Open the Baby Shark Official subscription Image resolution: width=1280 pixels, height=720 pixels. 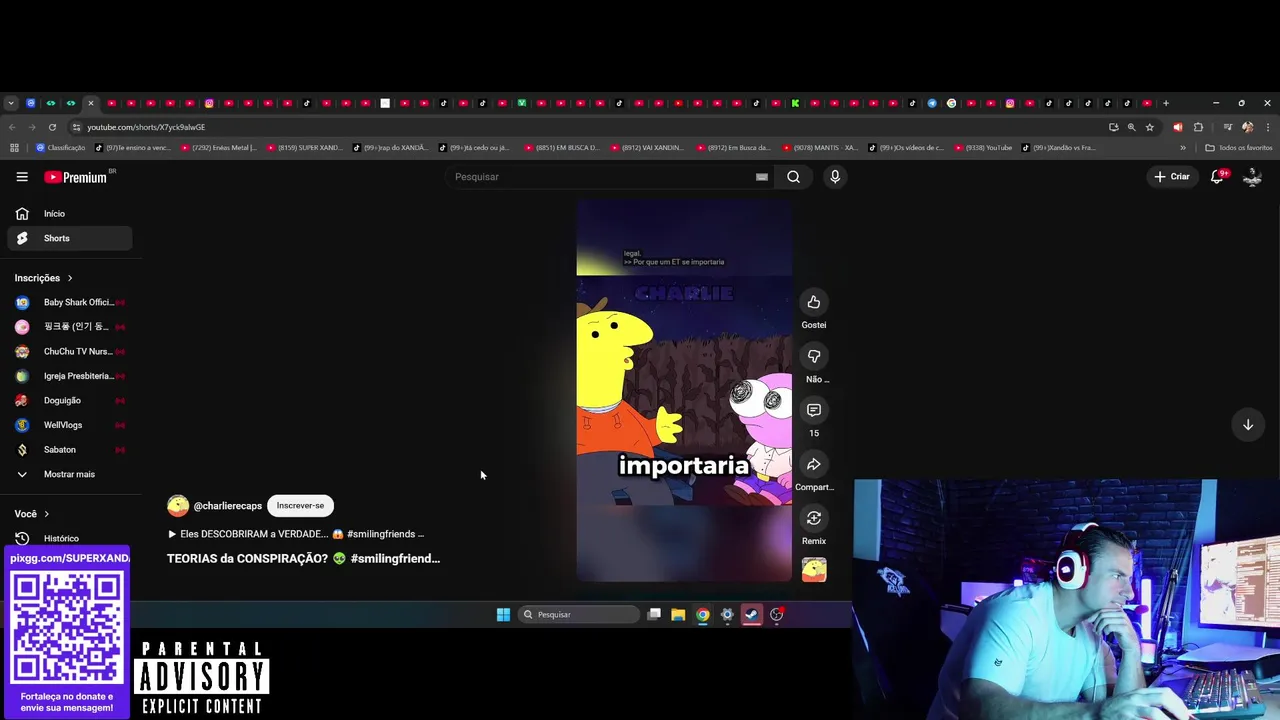(69, 302)
